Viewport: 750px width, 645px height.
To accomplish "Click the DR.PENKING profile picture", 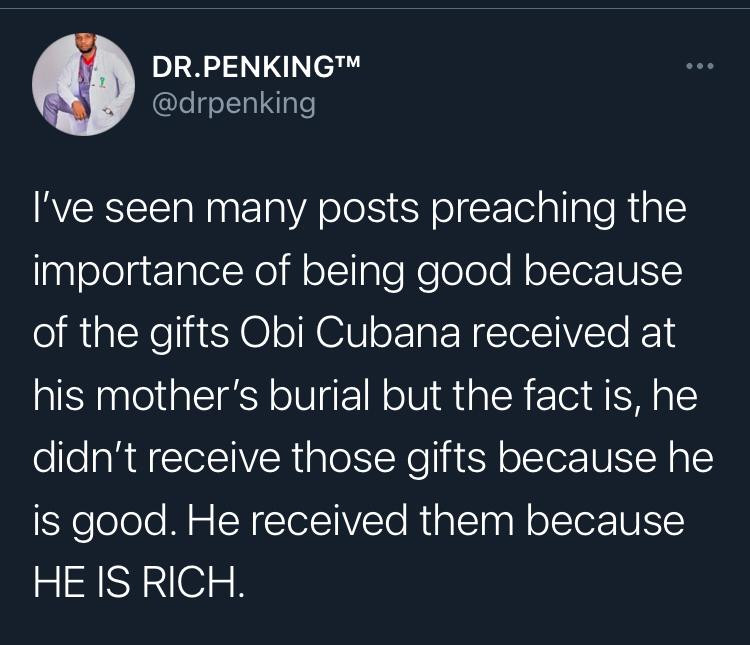I will coord(84,83).
